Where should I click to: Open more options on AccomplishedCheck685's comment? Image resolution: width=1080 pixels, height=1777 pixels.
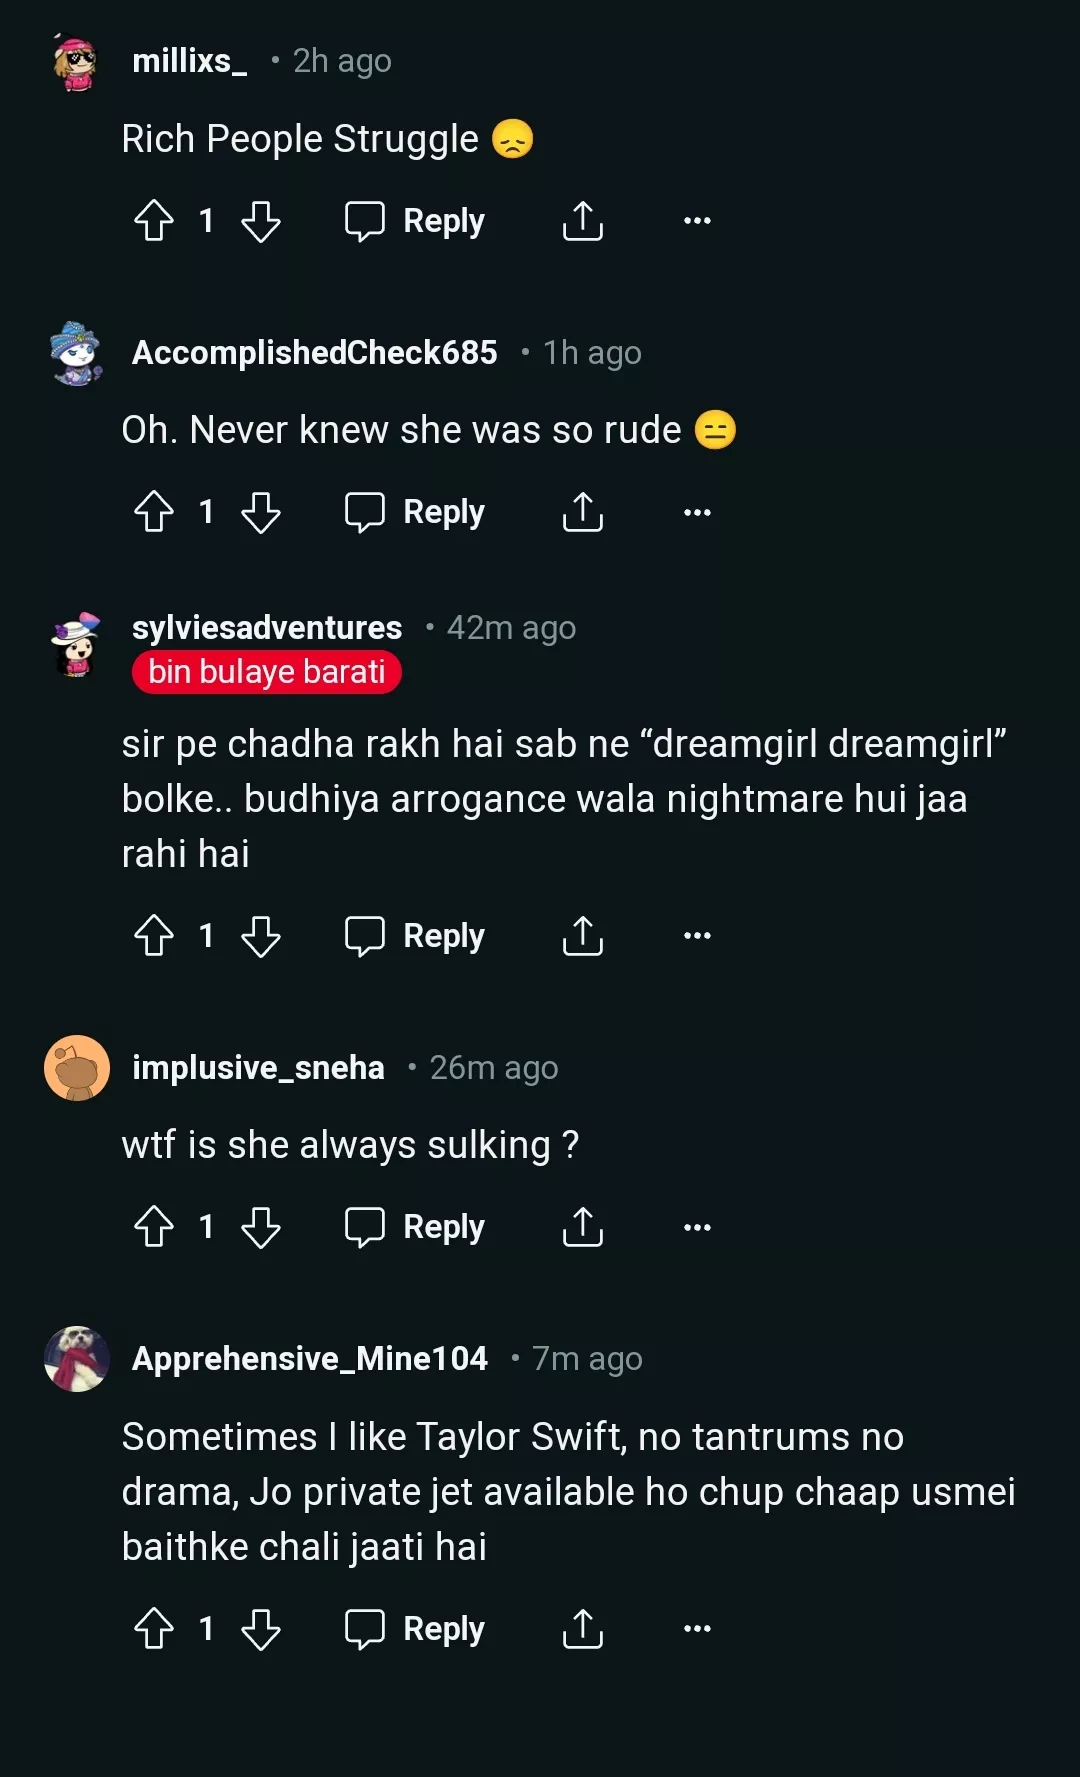point(697,513)
